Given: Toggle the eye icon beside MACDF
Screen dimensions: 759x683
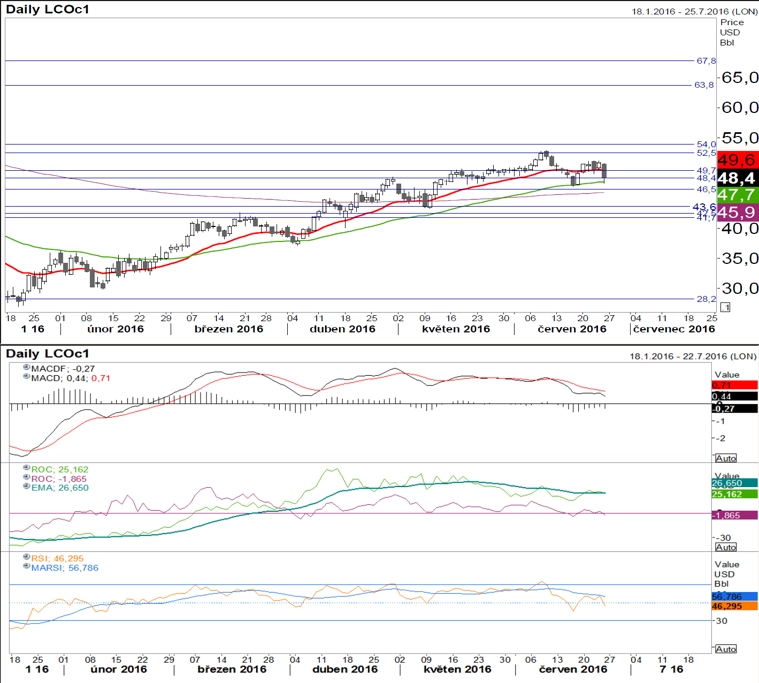Looking at the screenshot, I should [x=27, y=367].
